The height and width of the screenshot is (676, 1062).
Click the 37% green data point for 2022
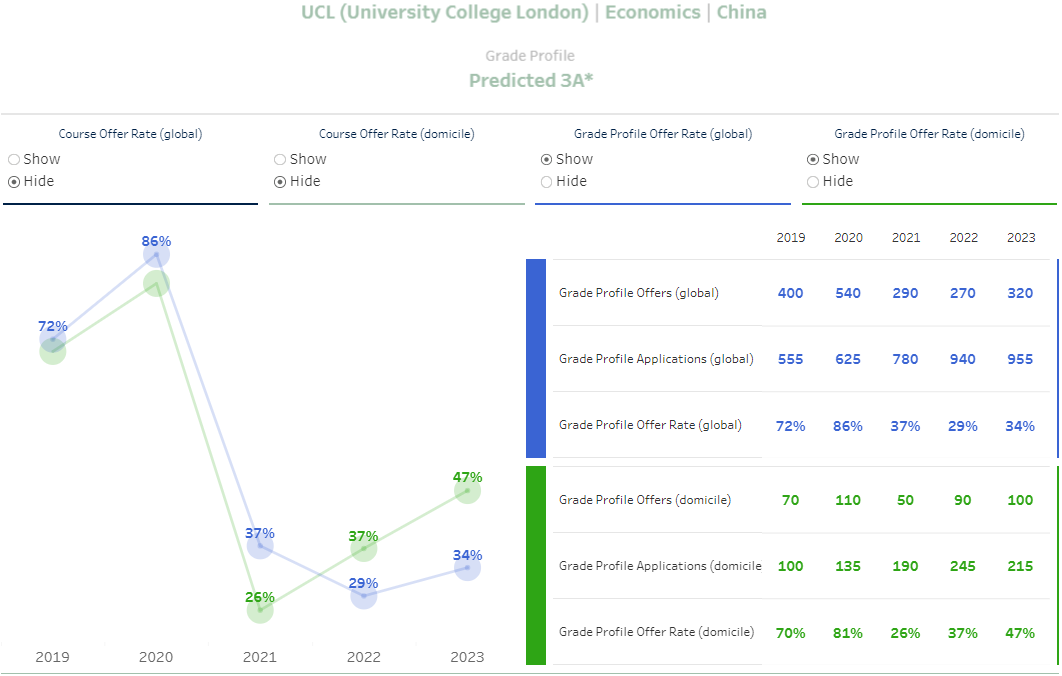(364, 549)
